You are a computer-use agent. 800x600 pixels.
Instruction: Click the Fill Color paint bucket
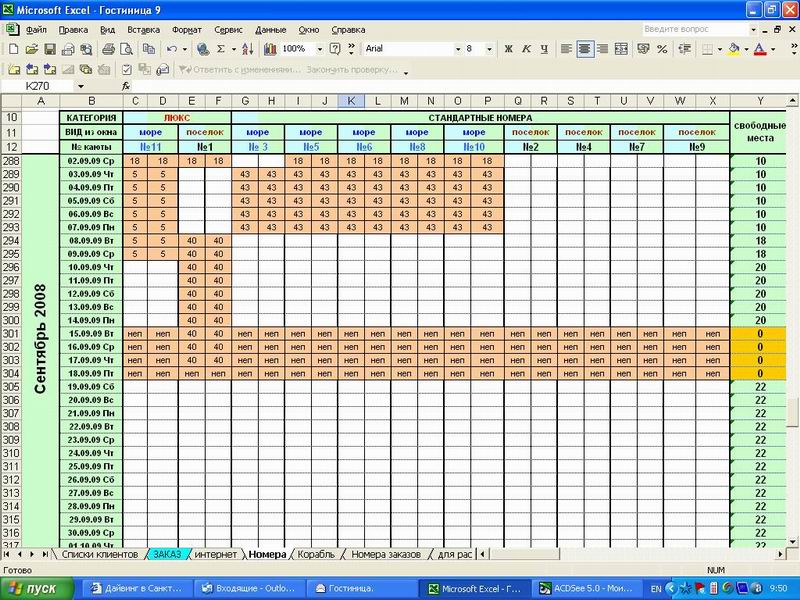(x=734, y=49)
